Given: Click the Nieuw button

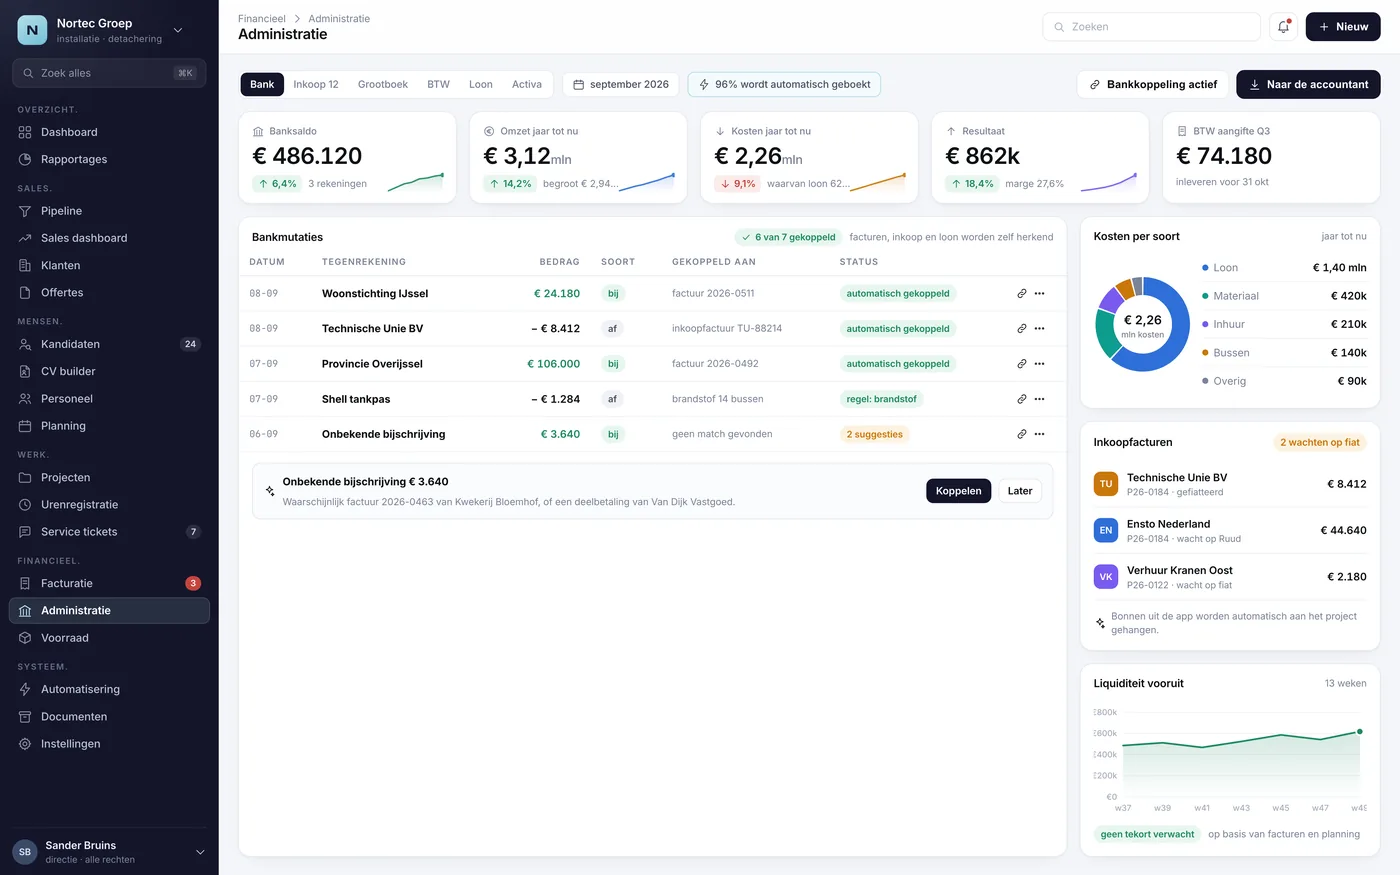Looking at the screenshot, I should tap(1343, 27).
